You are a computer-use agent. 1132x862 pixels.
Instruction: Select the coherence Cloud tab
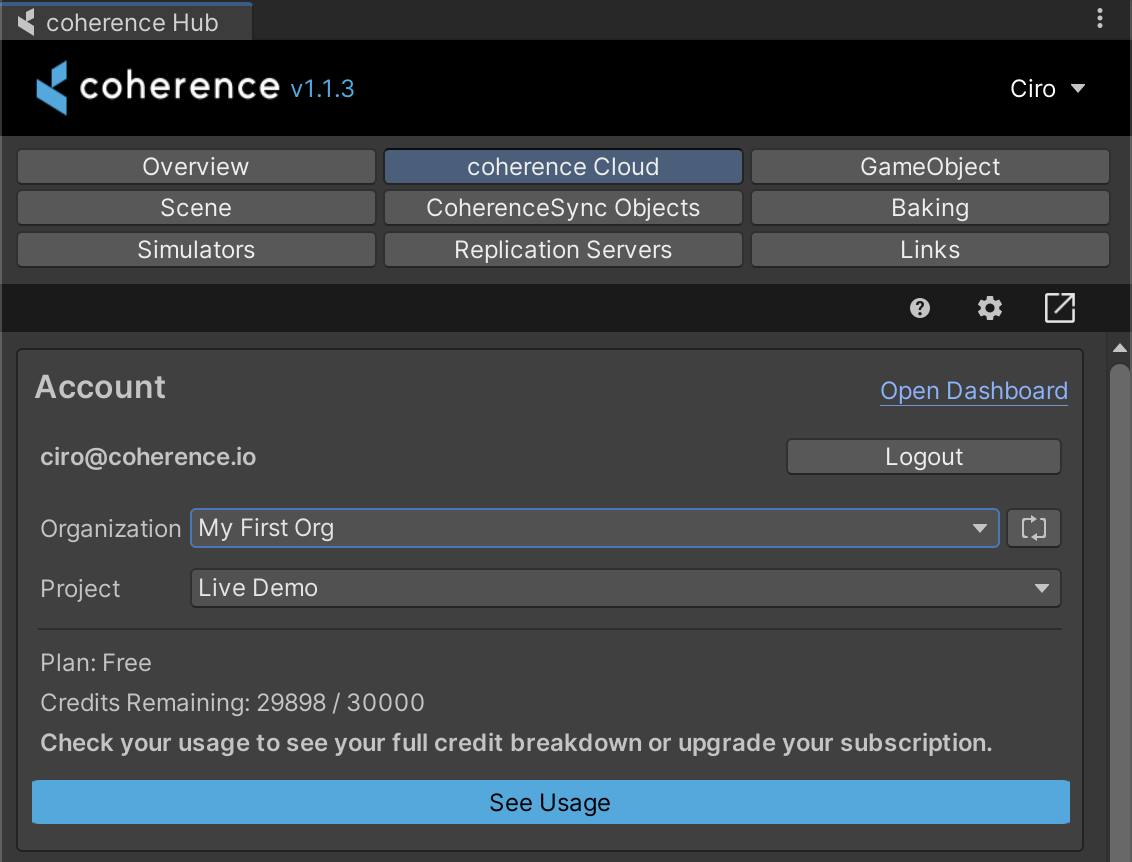coord(563,167)
